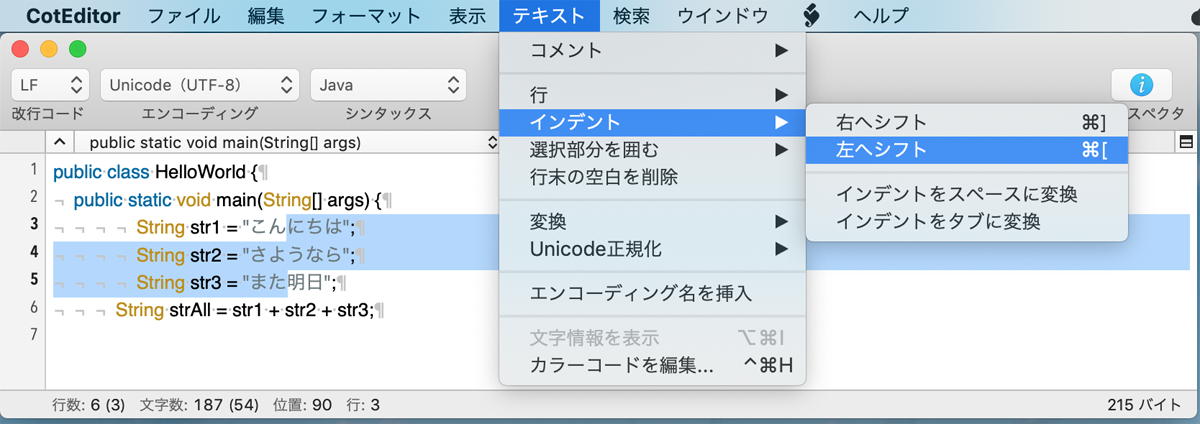Zoom the window with the green button
The width and height of the screenshot is (1200, 424).
(x=77, y=48)
